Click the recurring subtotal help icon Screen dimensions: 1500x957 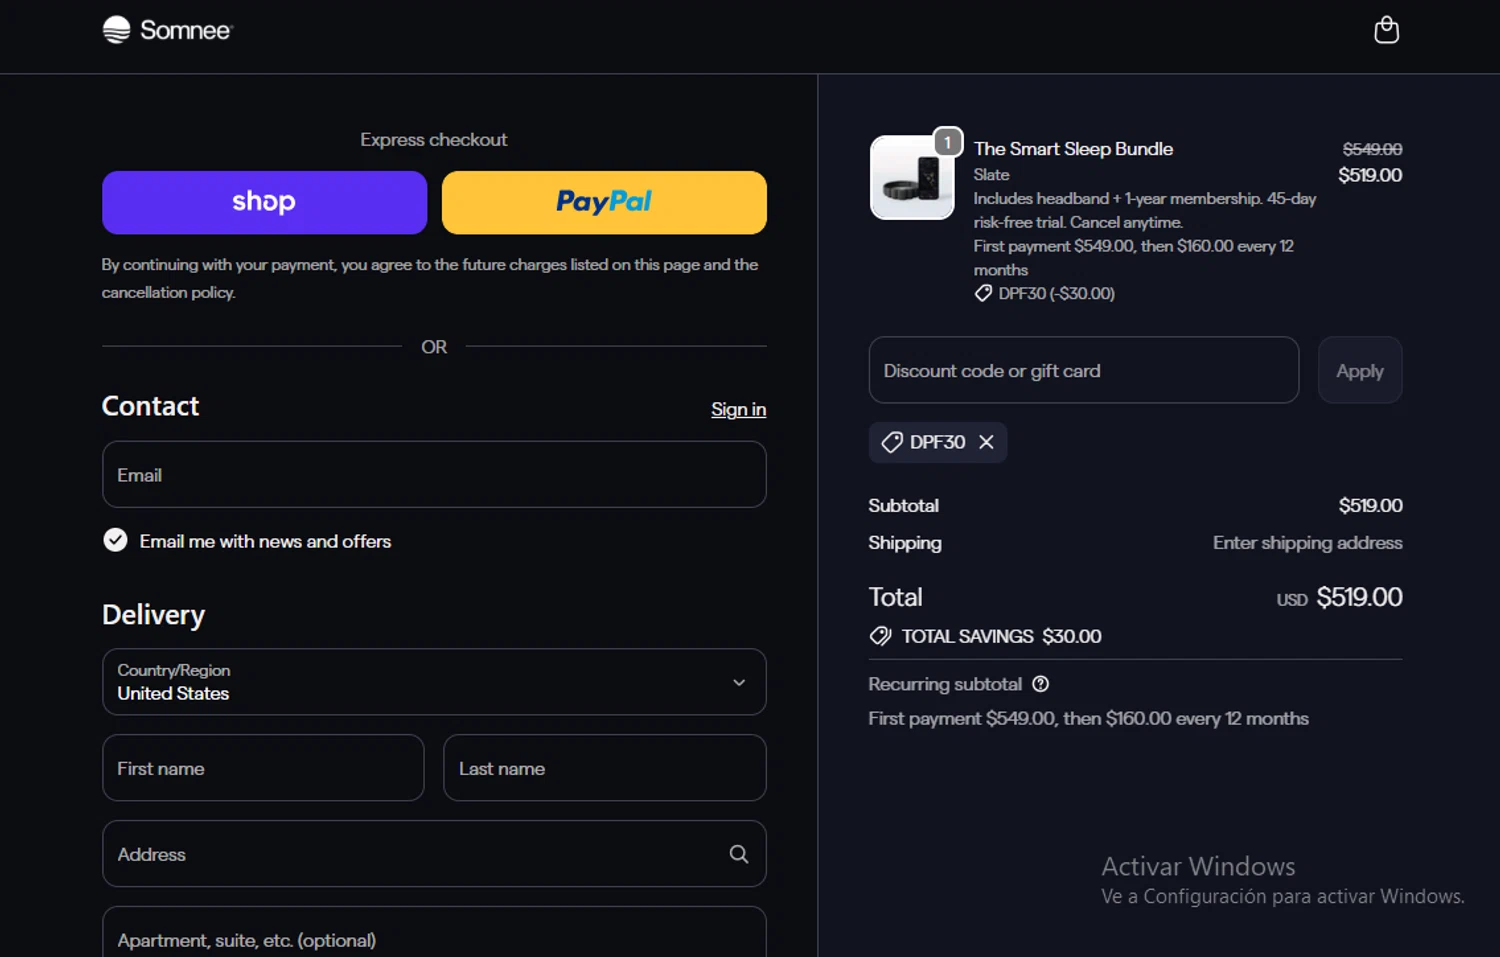(x=1040, y=684)
